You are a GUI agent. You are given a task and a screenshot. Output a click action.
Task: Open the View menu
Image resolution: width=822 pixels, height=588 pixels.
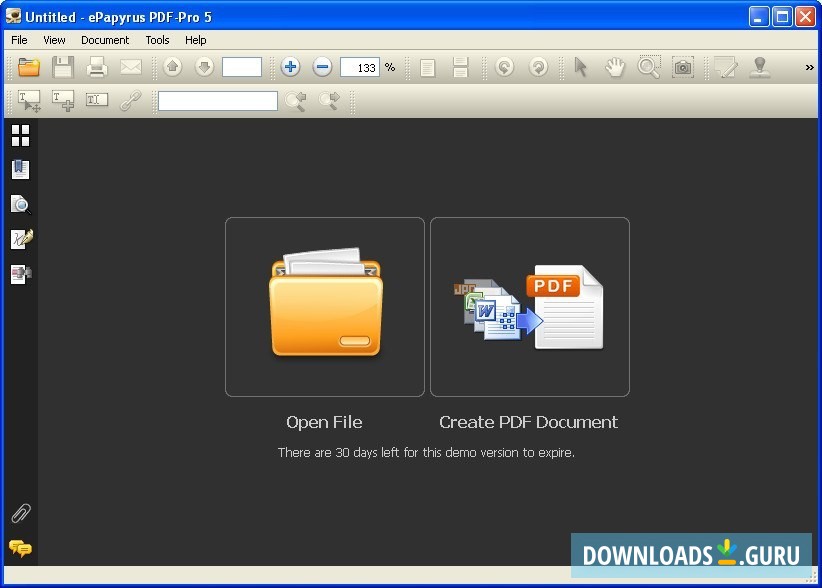pos(54,40)
